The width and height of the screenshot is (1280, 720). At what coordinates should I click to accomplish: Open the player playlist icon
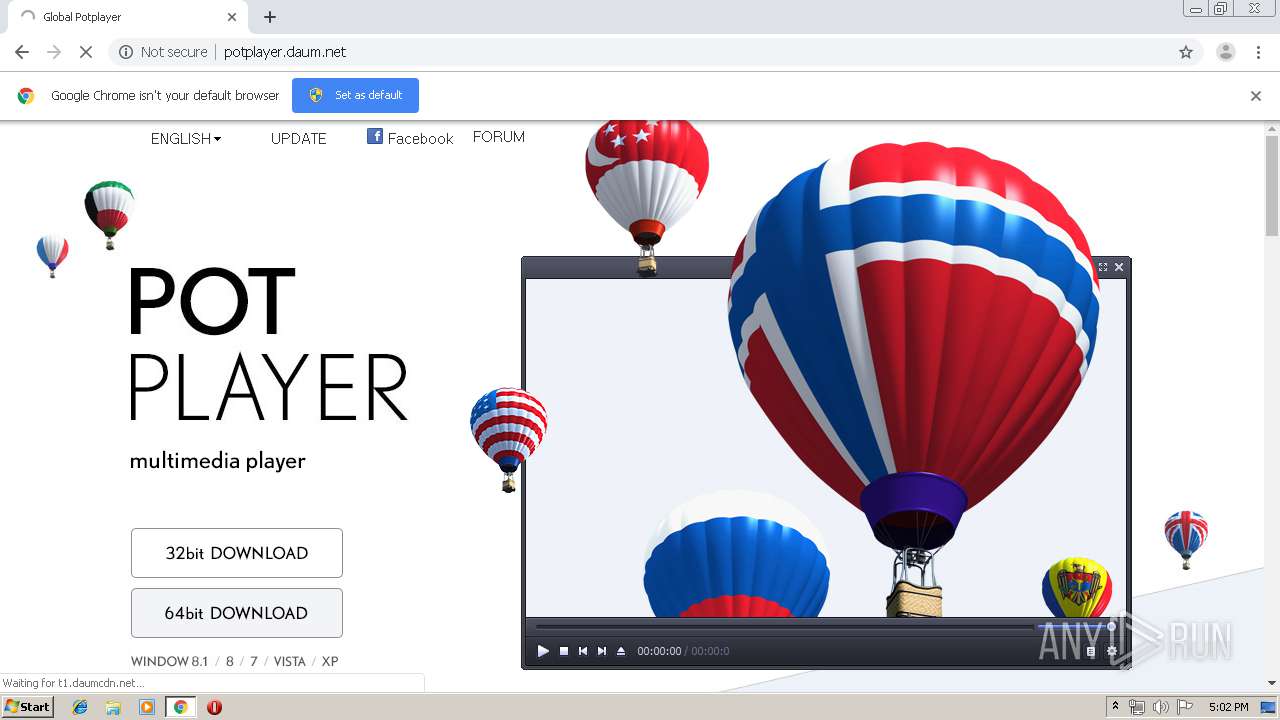click(x=1091, y=651)
